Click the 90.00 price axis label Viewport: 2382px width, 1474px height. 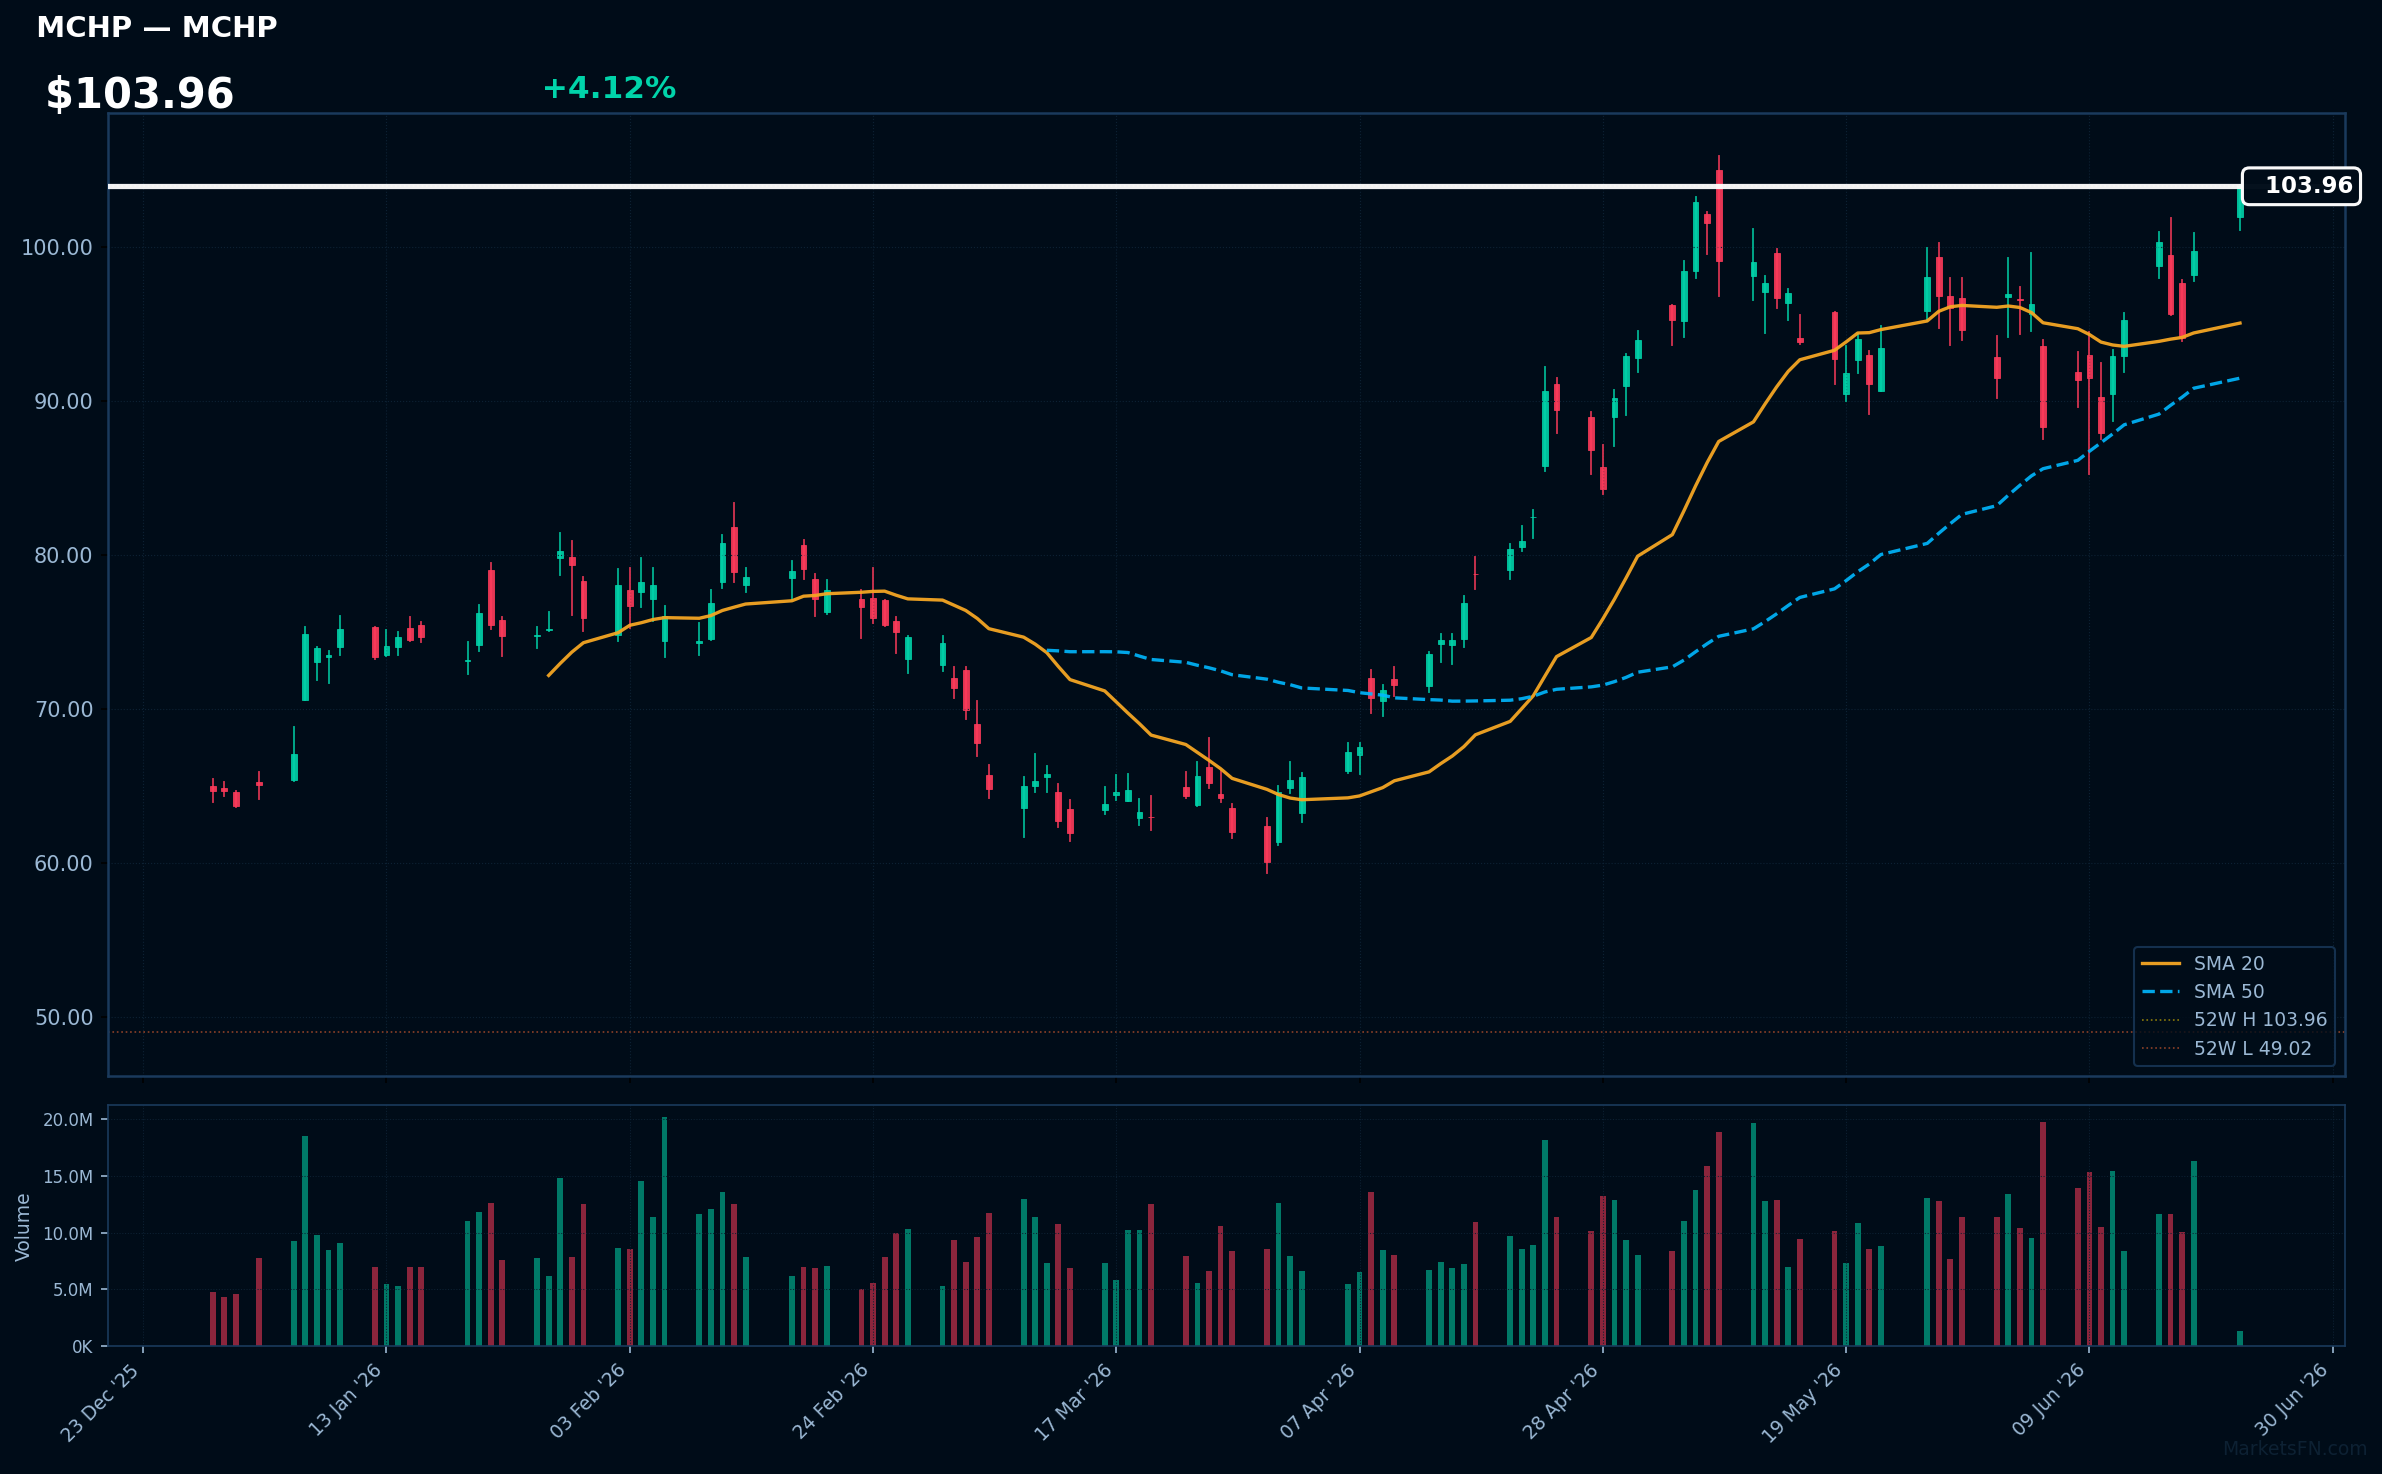point(63,402)
